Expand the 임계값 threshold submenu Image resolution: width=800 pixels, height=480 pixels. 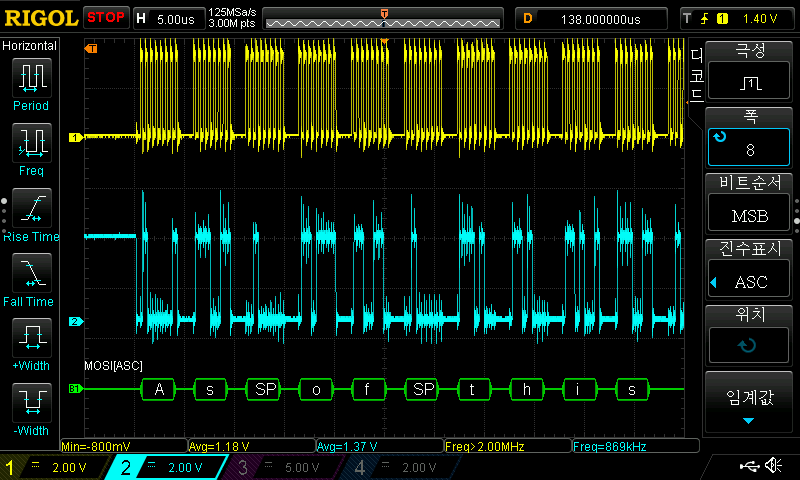pyautogui.click(x=750, y=405)
